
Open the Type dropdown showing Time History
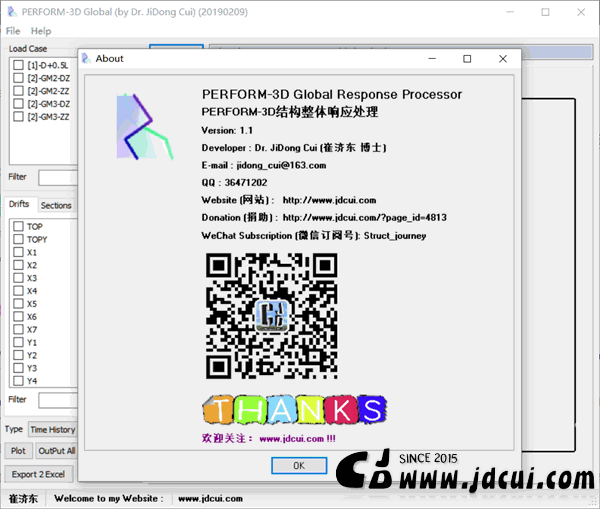point(52,429)
